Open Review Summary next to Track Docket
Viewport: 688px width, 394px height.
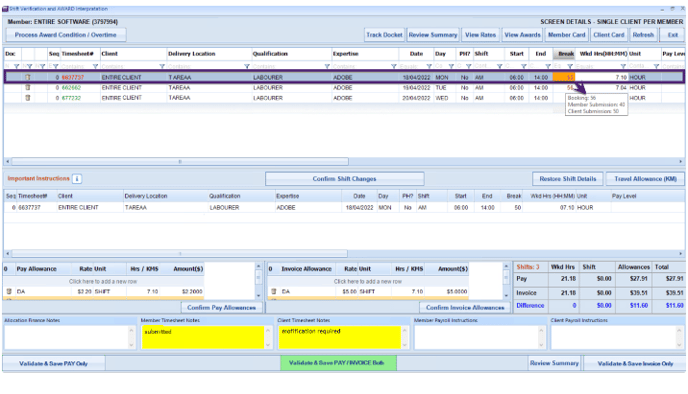coord(433,35)
